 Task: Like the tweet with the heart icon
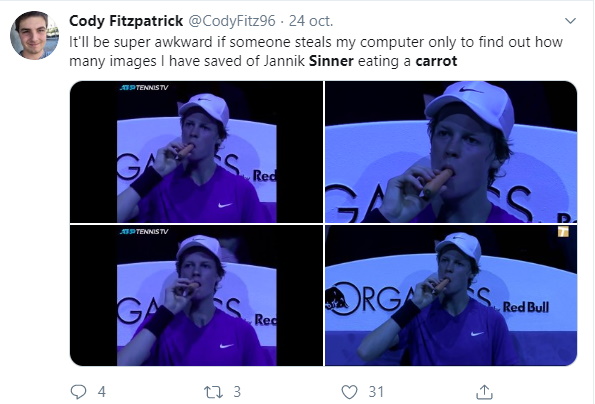349,392
